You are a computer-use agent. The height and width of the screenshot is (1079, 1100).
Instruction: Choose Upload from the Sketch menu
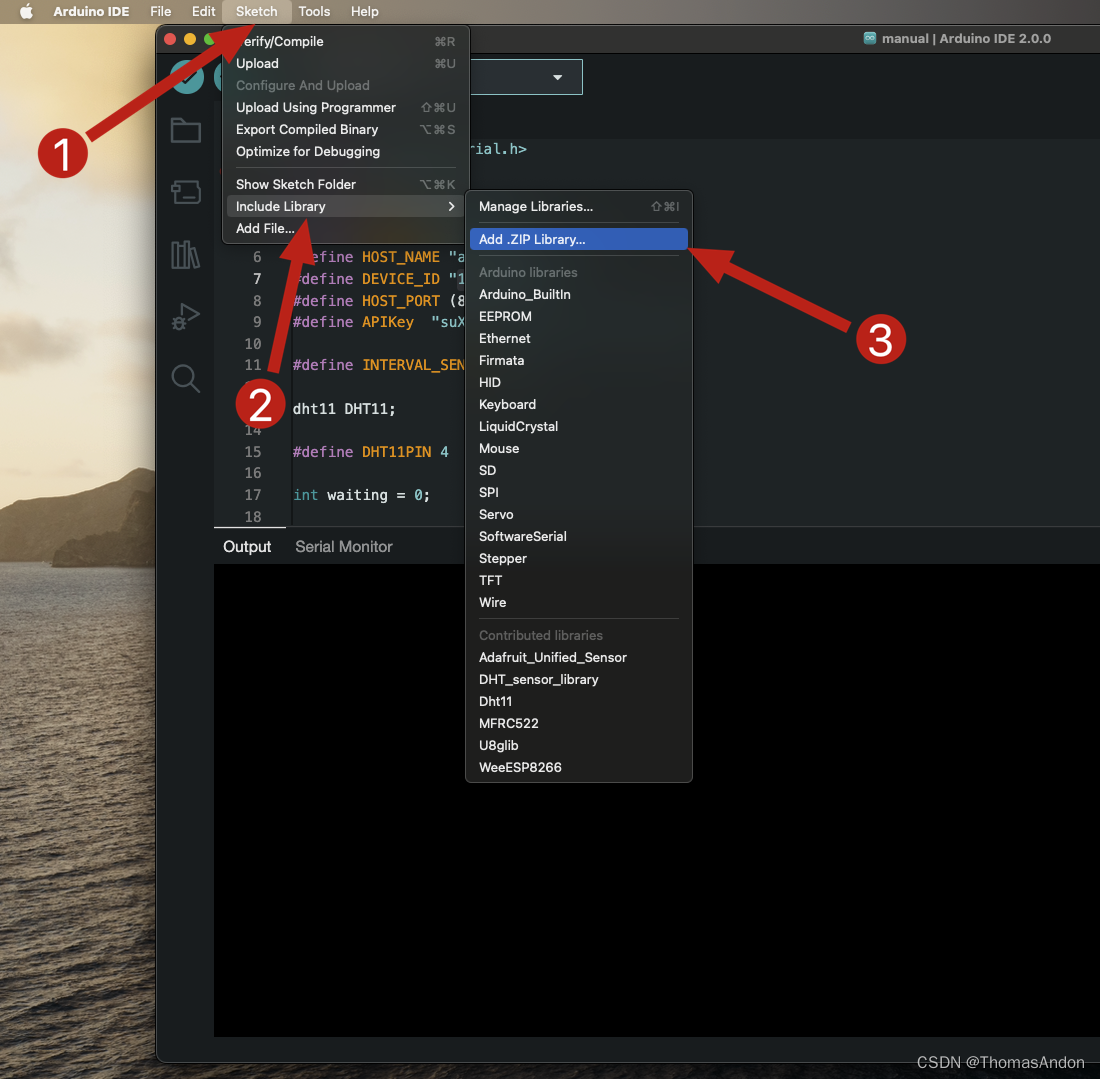click(x=345, y=63)
